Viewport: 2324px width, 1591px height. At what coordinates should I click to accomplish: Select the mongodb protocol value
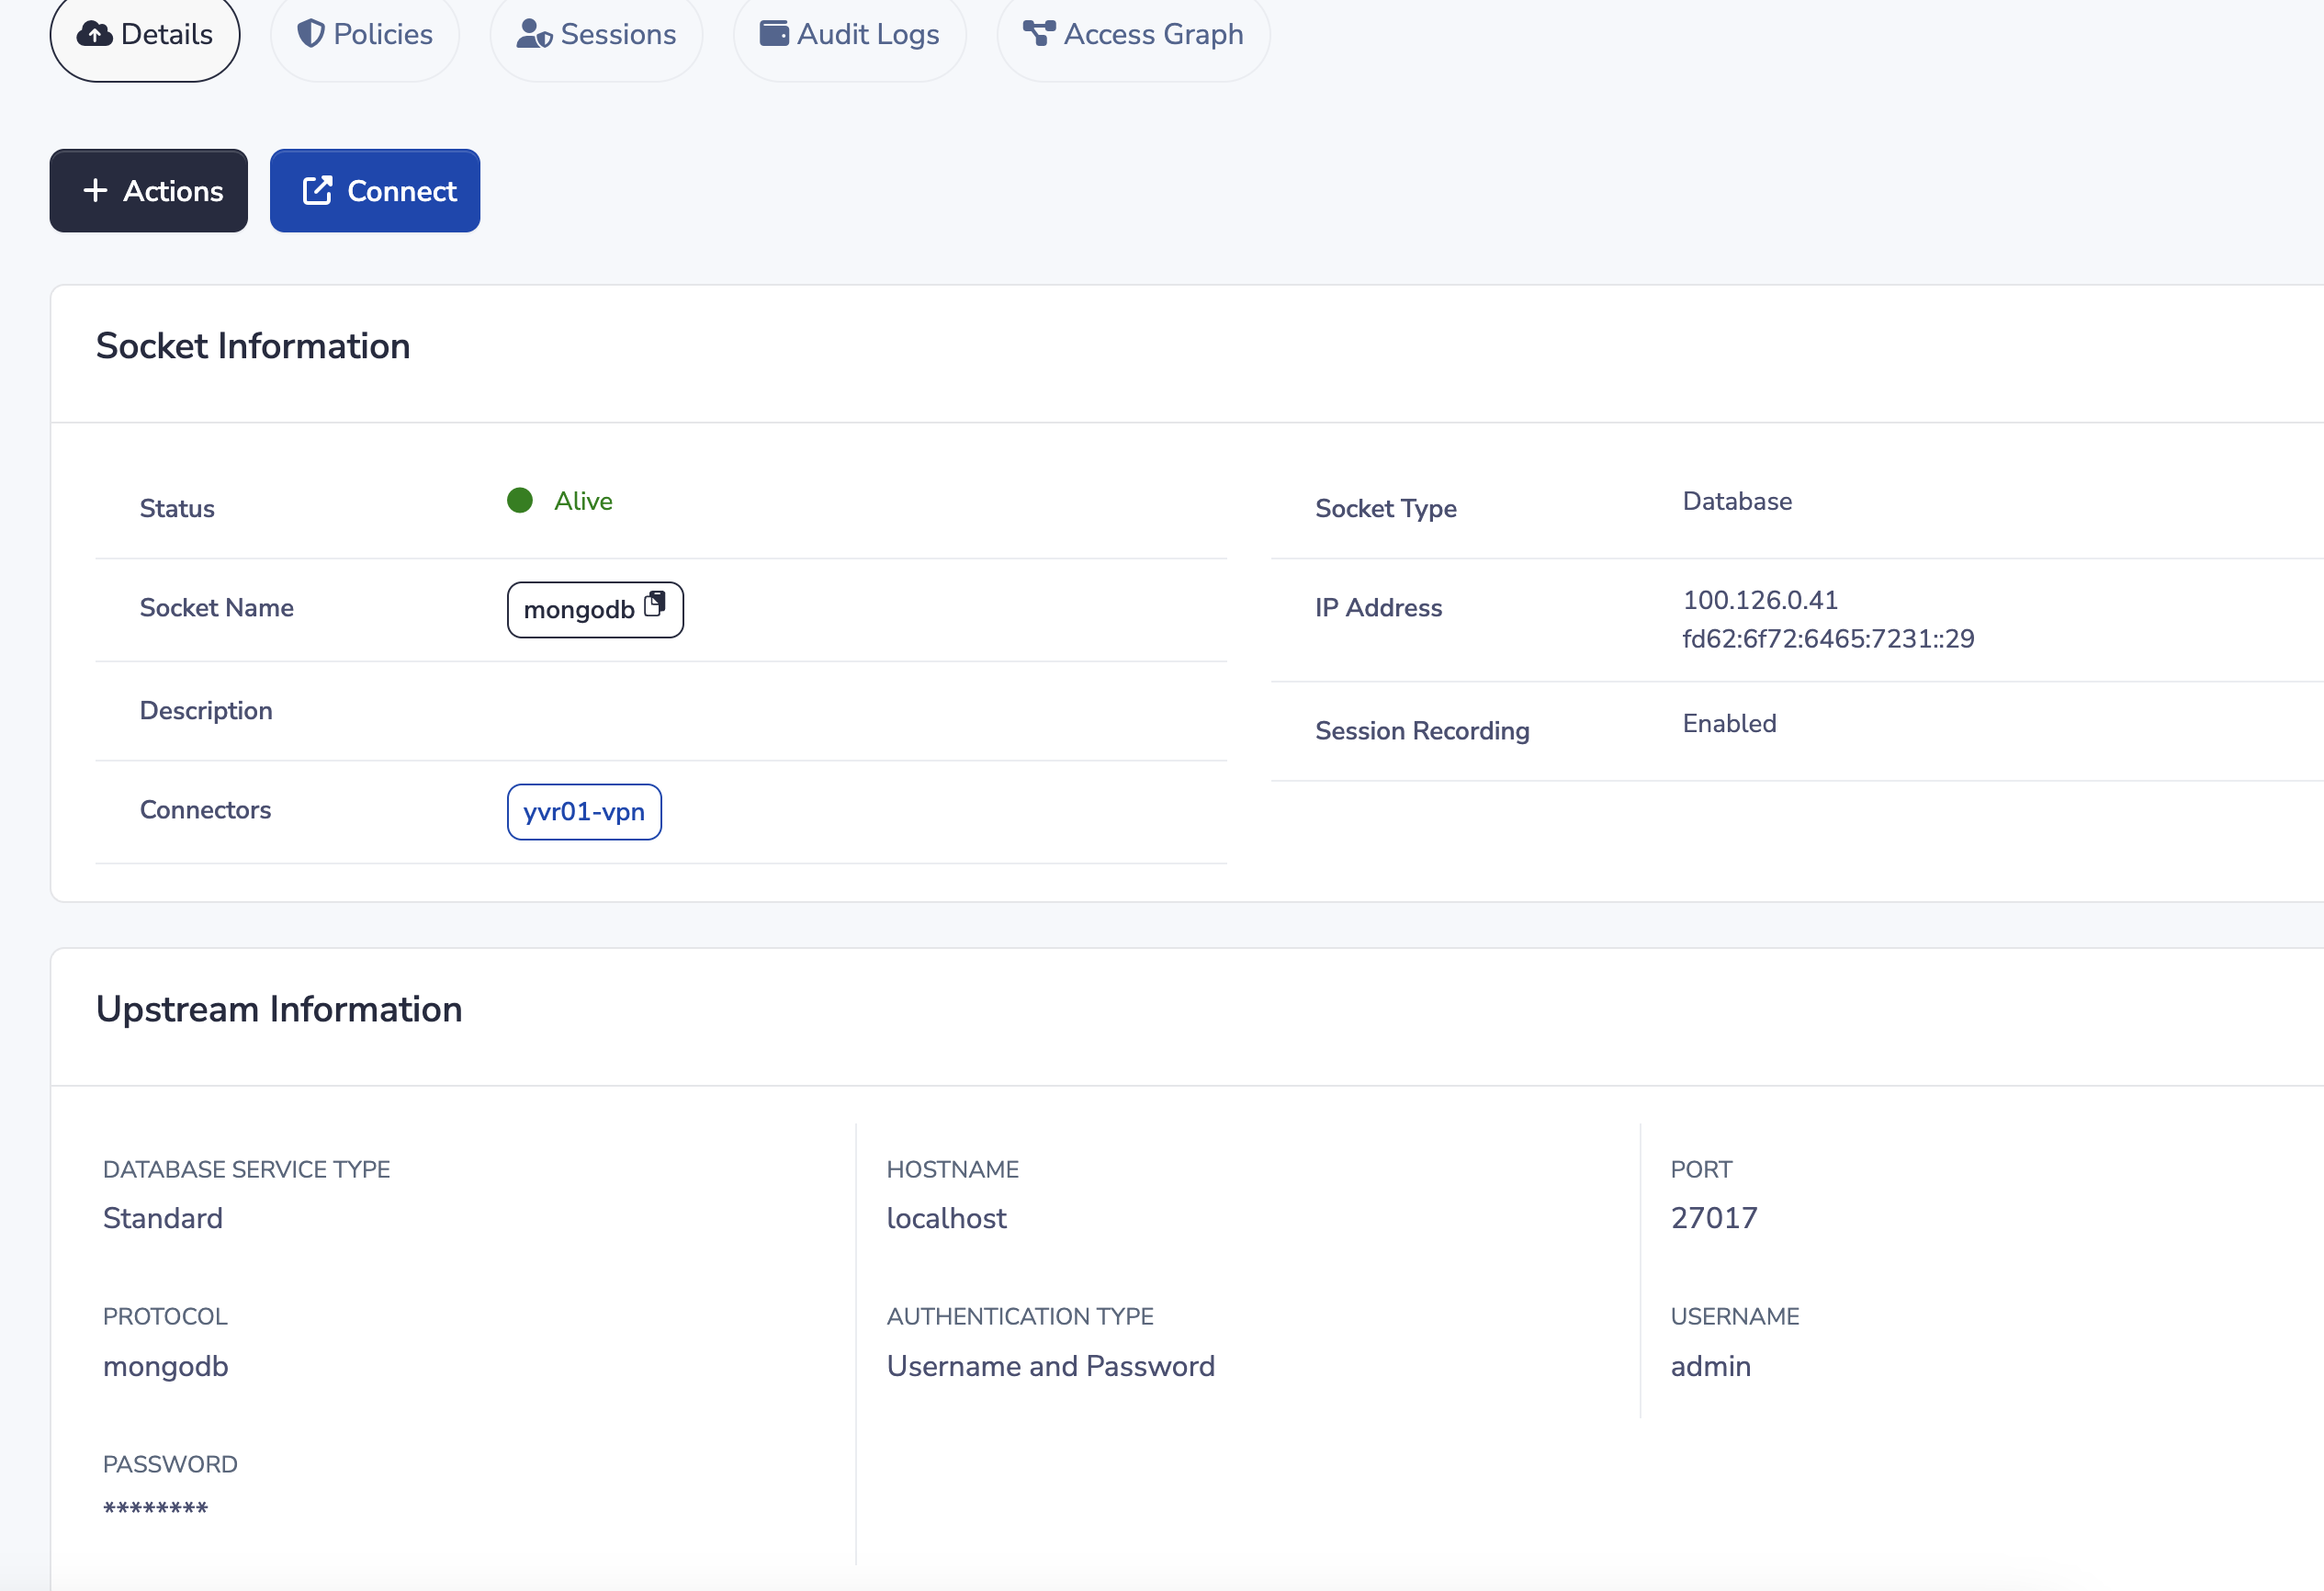tap(166, 1367)
